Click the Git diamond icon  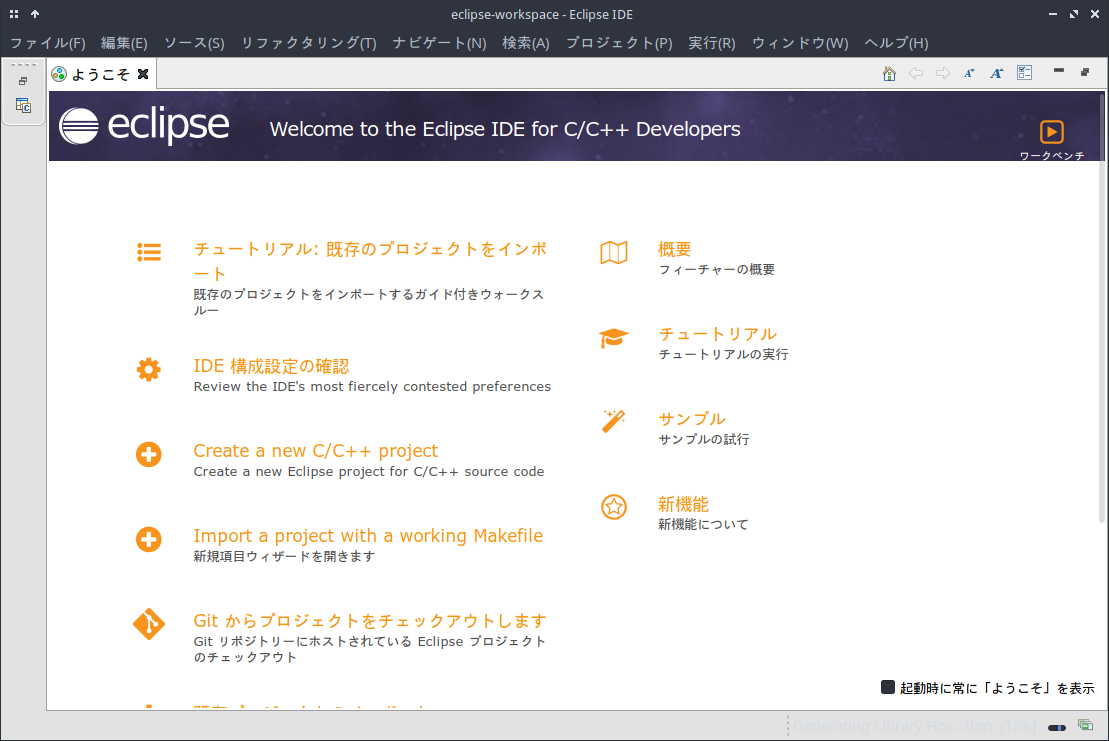149,624
